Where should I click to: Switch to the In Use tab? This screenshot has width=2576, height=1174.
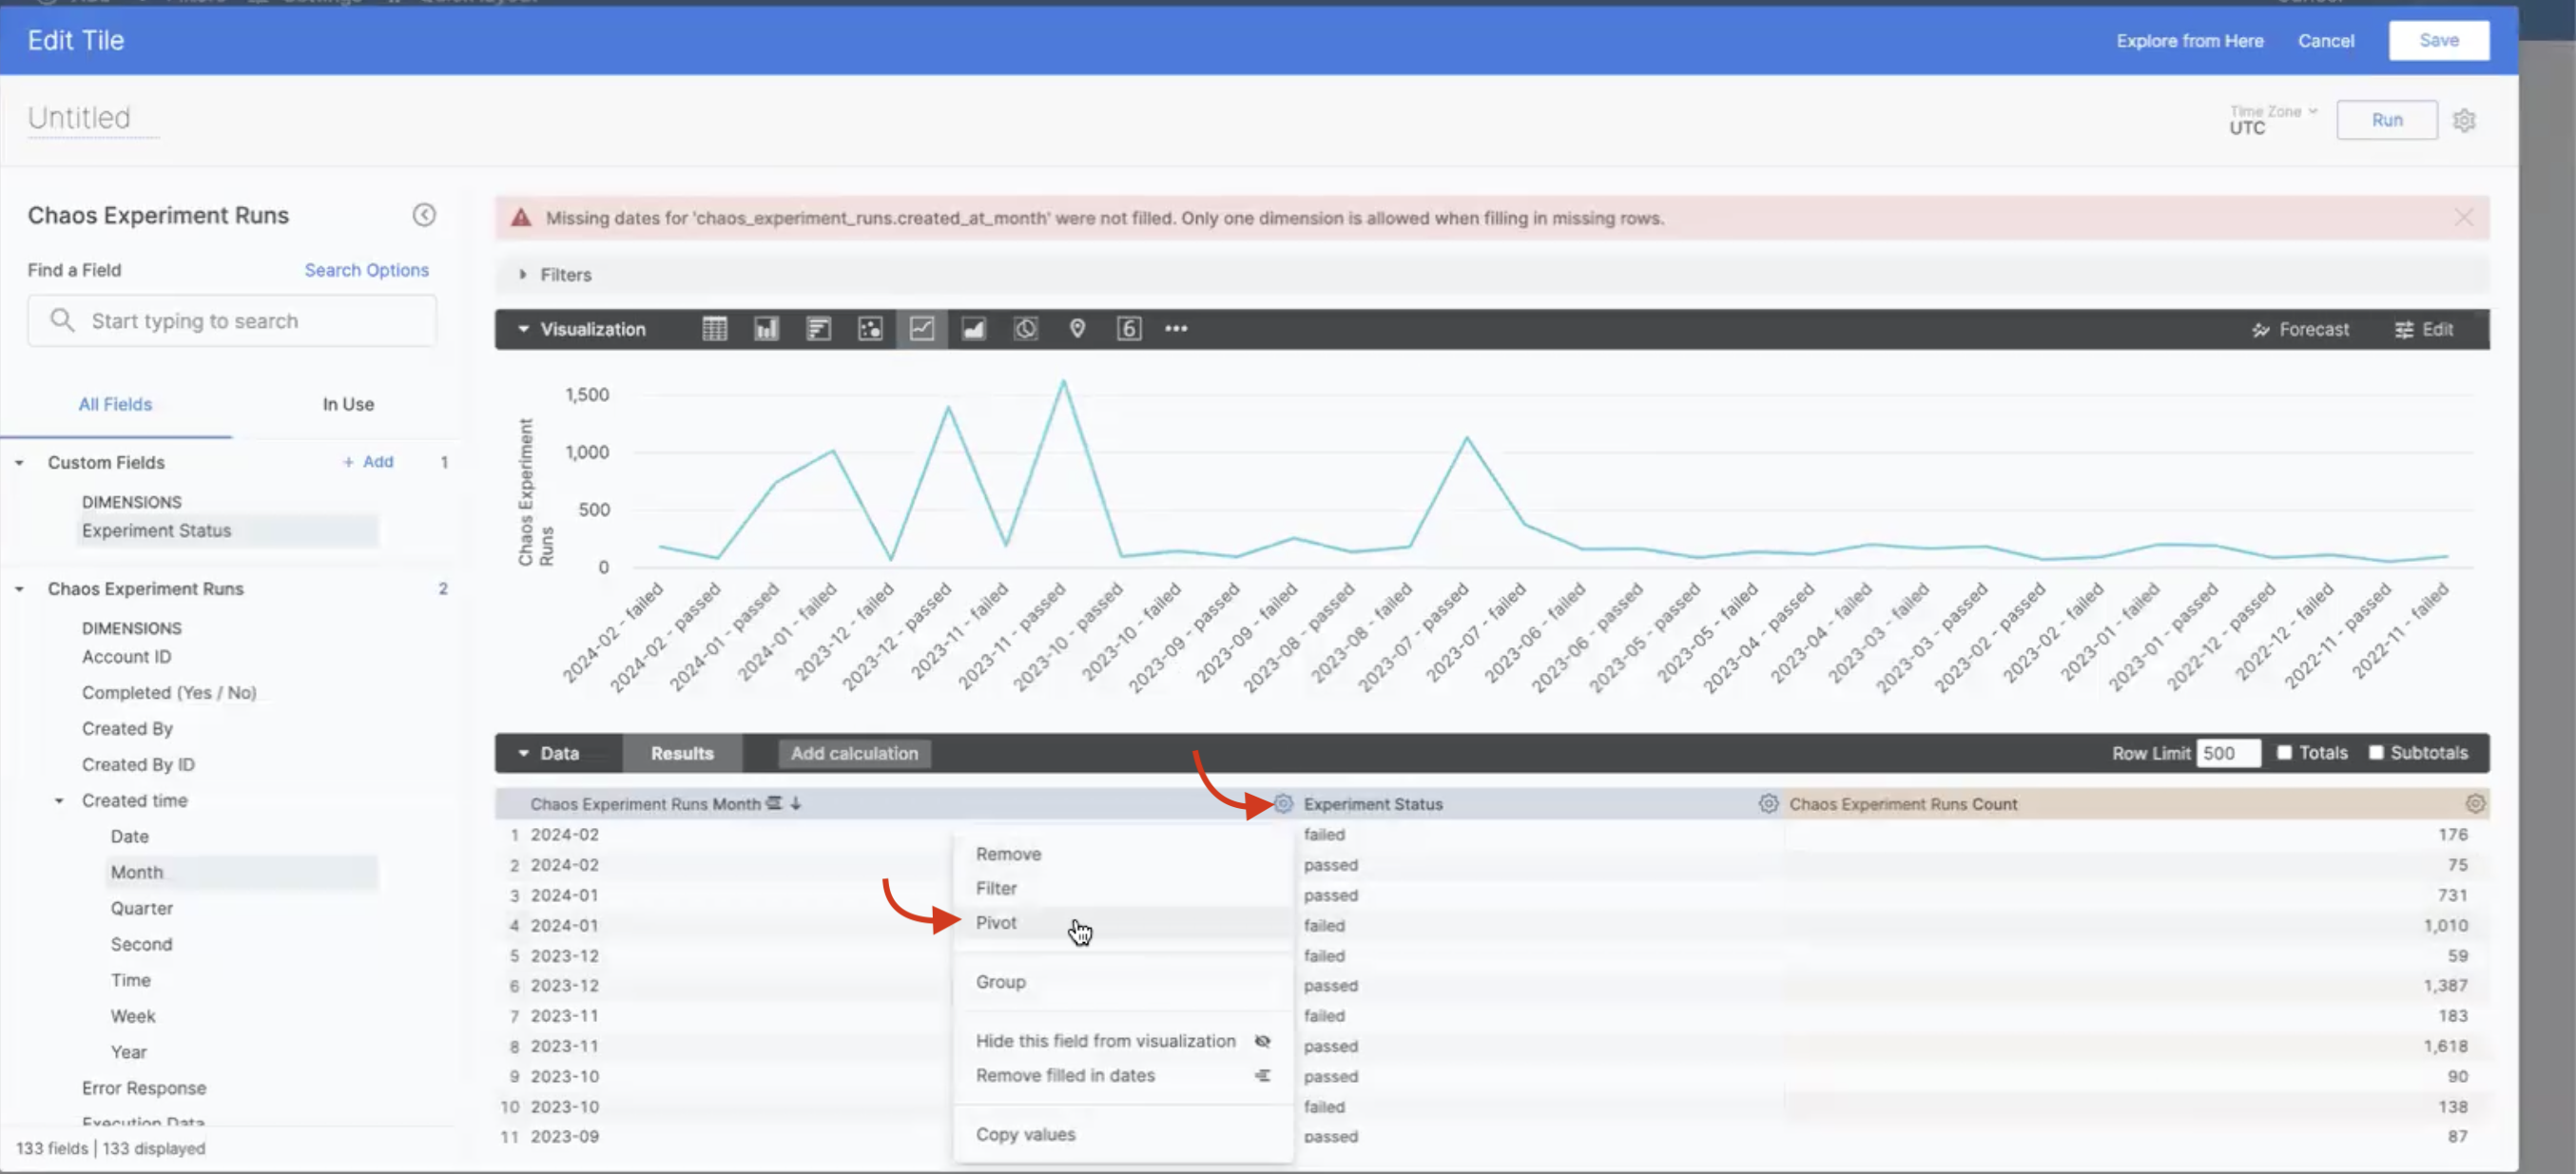(348, 404)
